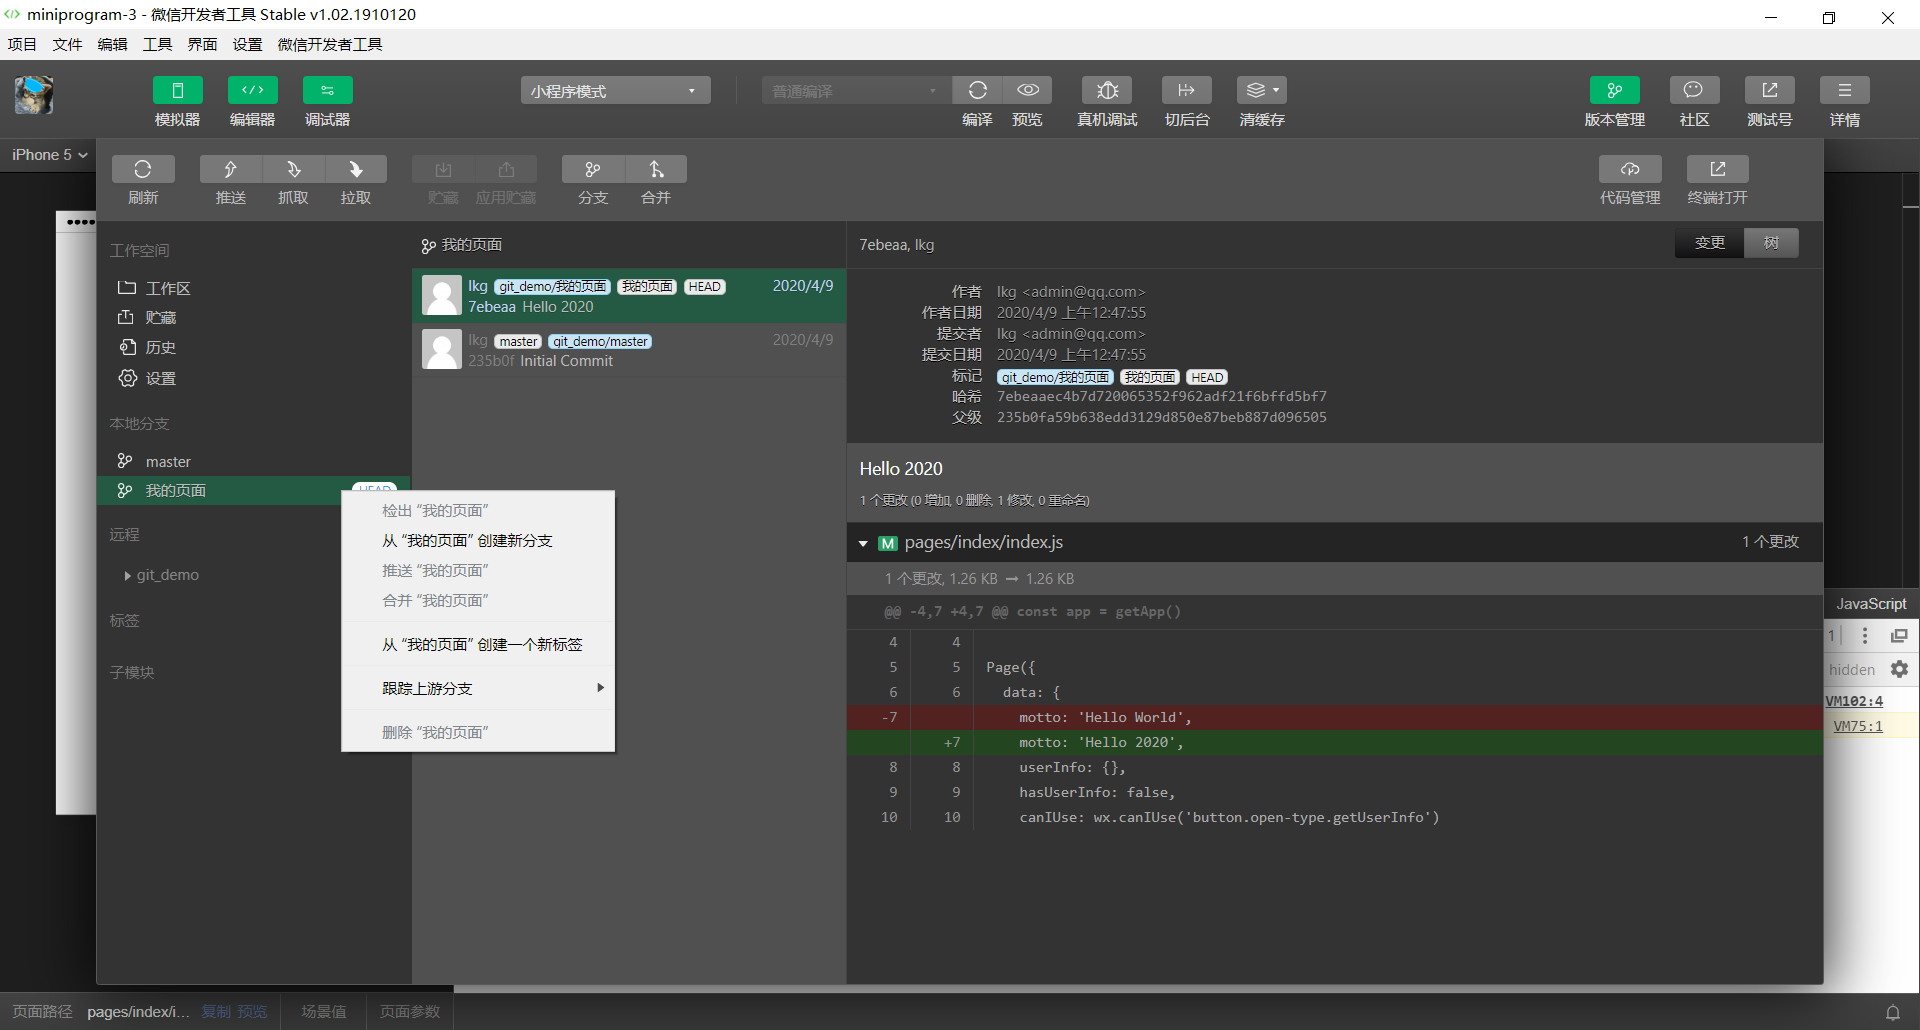Image resolution: width=1920 pixels, height=1030 pixels.
Task: Select the 235b0f Initial Commit row
Action: pos(629,350)
